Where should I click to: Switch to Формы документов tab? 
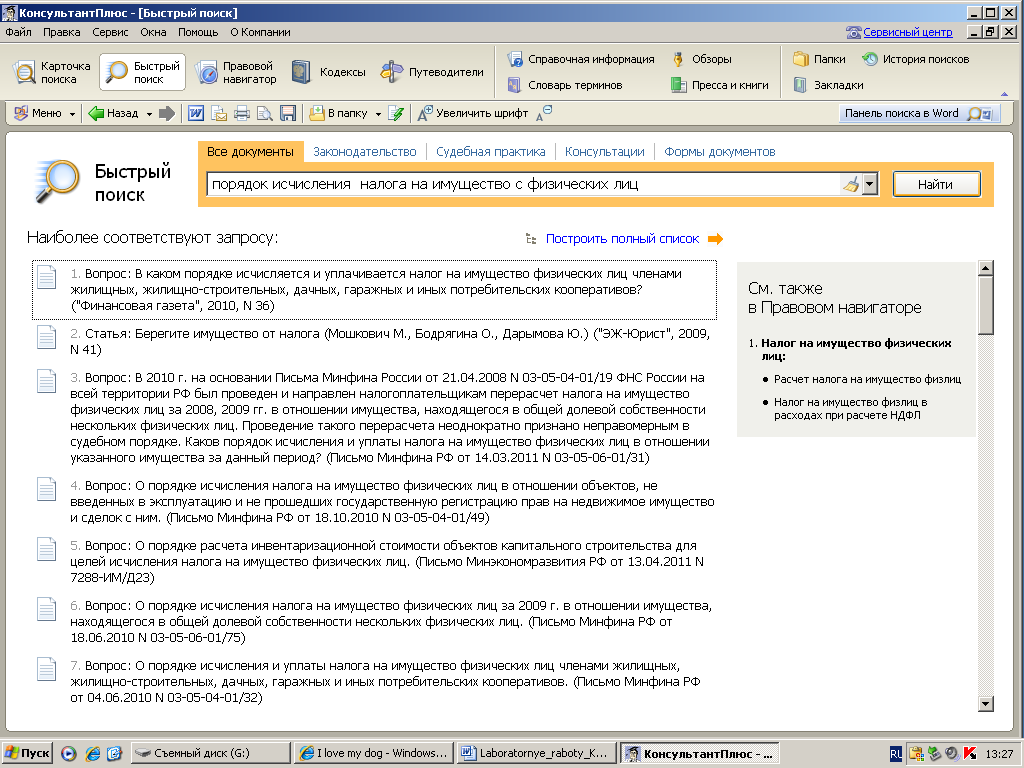(x=720, y=152)
